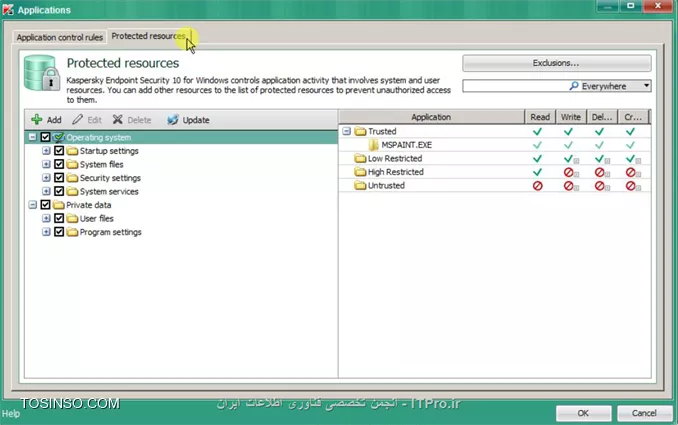This screenshot has height=425, width=678.
Task: Toggle the Startup settings checkbox
Action: (59, 151)
